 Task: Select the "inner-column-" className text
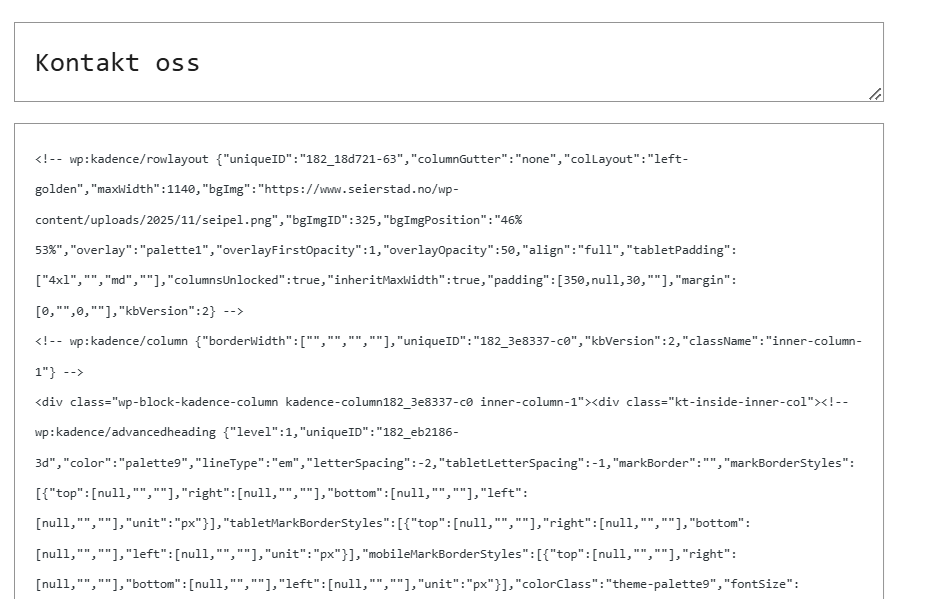[814, 341]
